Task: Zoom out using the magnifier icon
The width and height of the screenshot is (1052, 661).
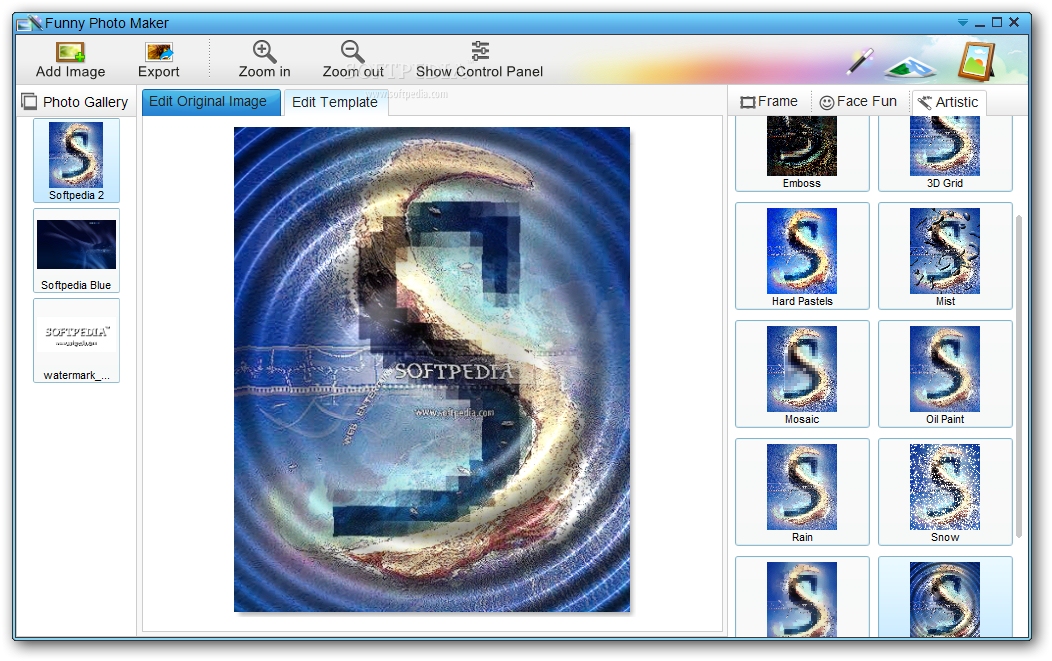Action: click(x=352, y=52)
